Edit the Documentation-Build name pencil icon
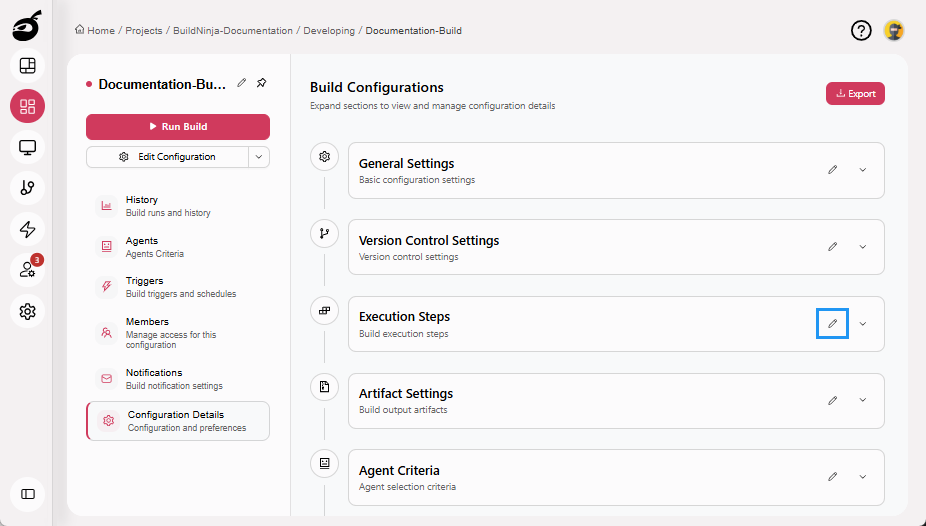Viewport: 926px width, 526px height. tap(242, 83)
